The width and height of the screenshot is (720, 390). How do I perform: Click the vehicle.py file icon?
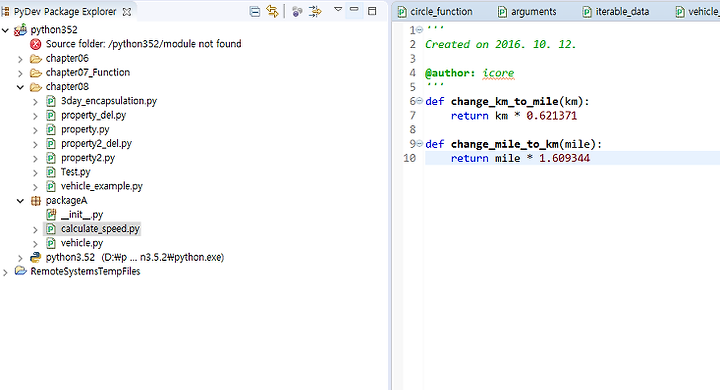point(51,243)
